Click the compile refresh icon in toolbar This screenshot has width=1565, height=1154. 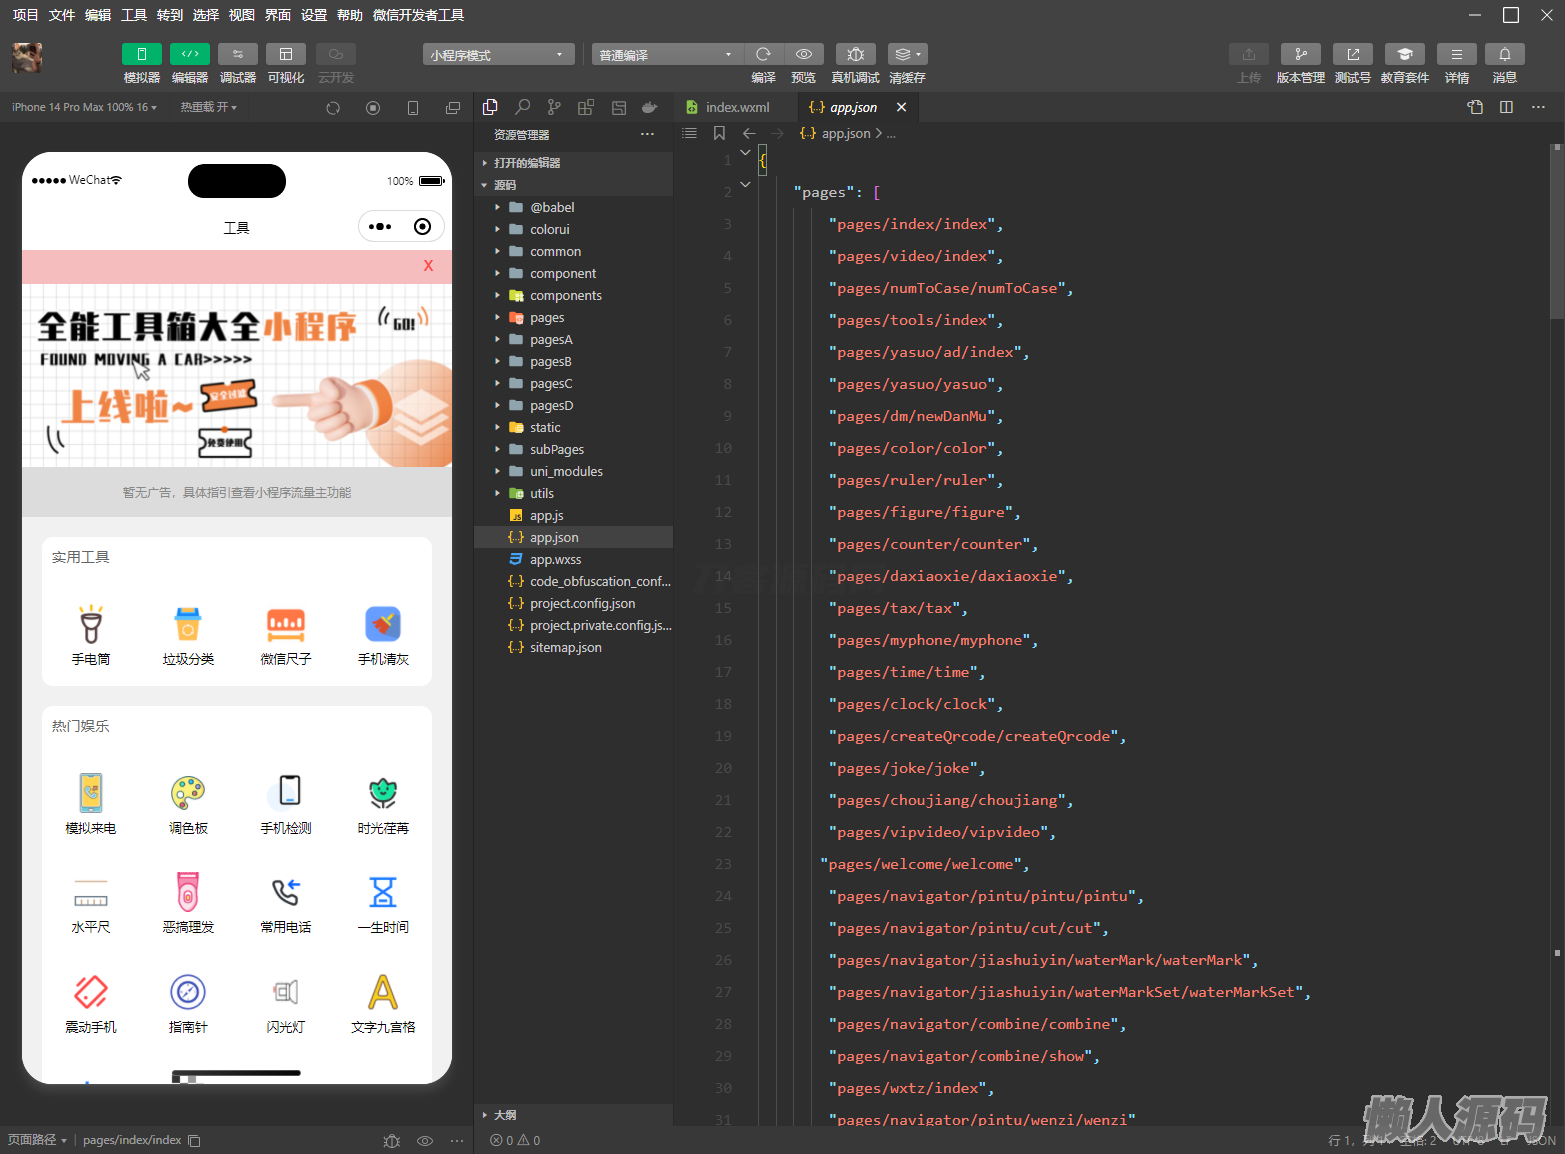[x=763, y=54]
